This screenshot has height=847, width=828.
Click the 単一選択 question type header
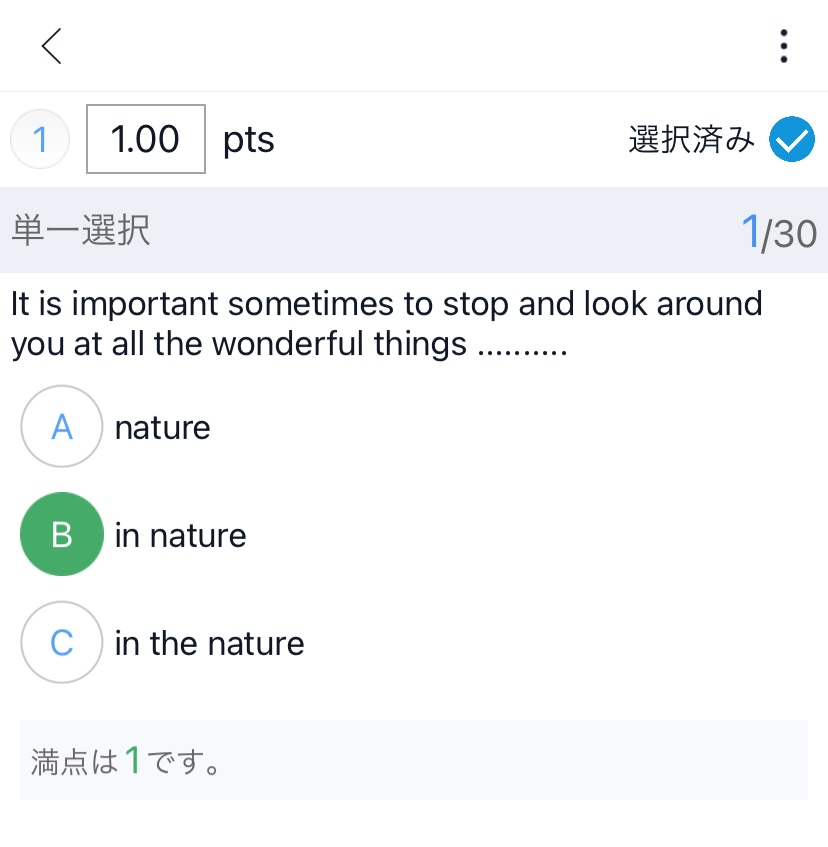[81, 231]
